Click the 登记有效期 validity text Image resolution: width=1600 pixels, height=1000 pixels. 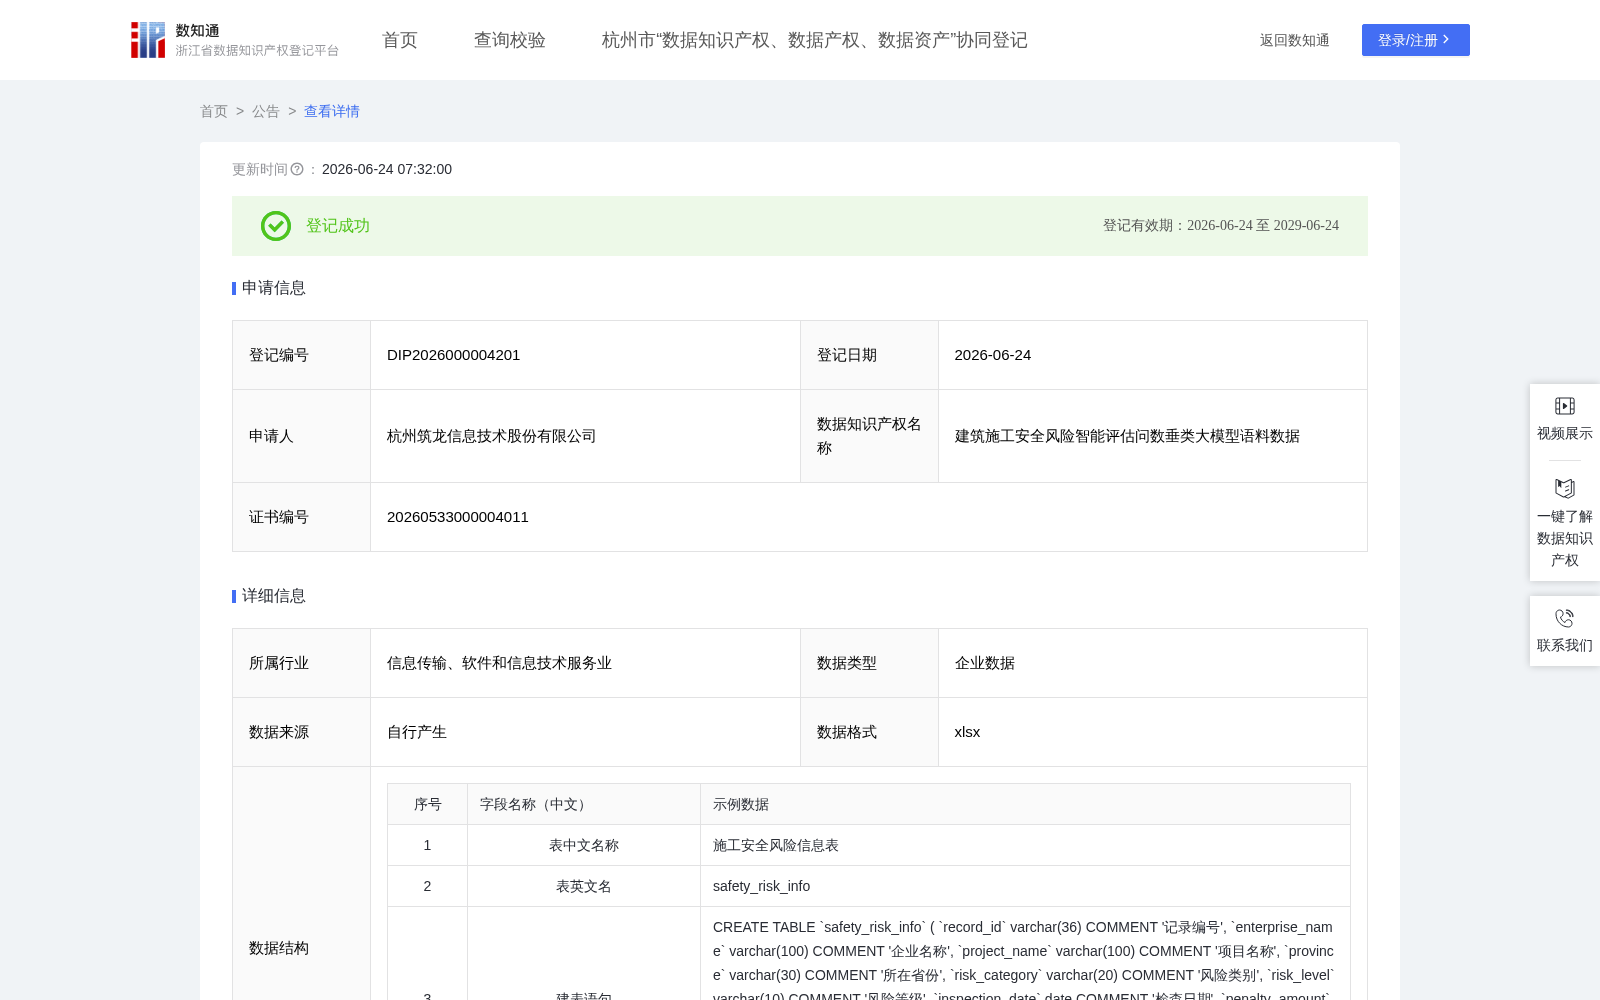click(x=1221, y=226)
